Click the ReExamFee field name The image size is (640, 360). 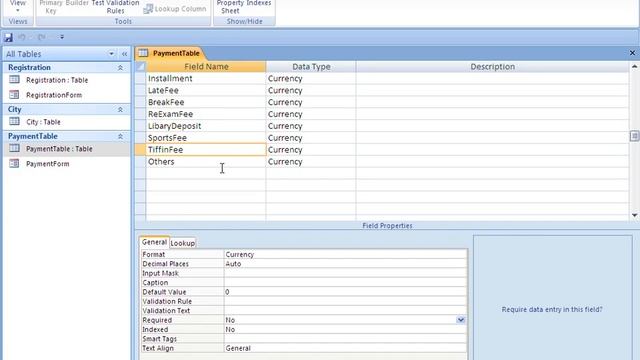[x=171, y=114]
